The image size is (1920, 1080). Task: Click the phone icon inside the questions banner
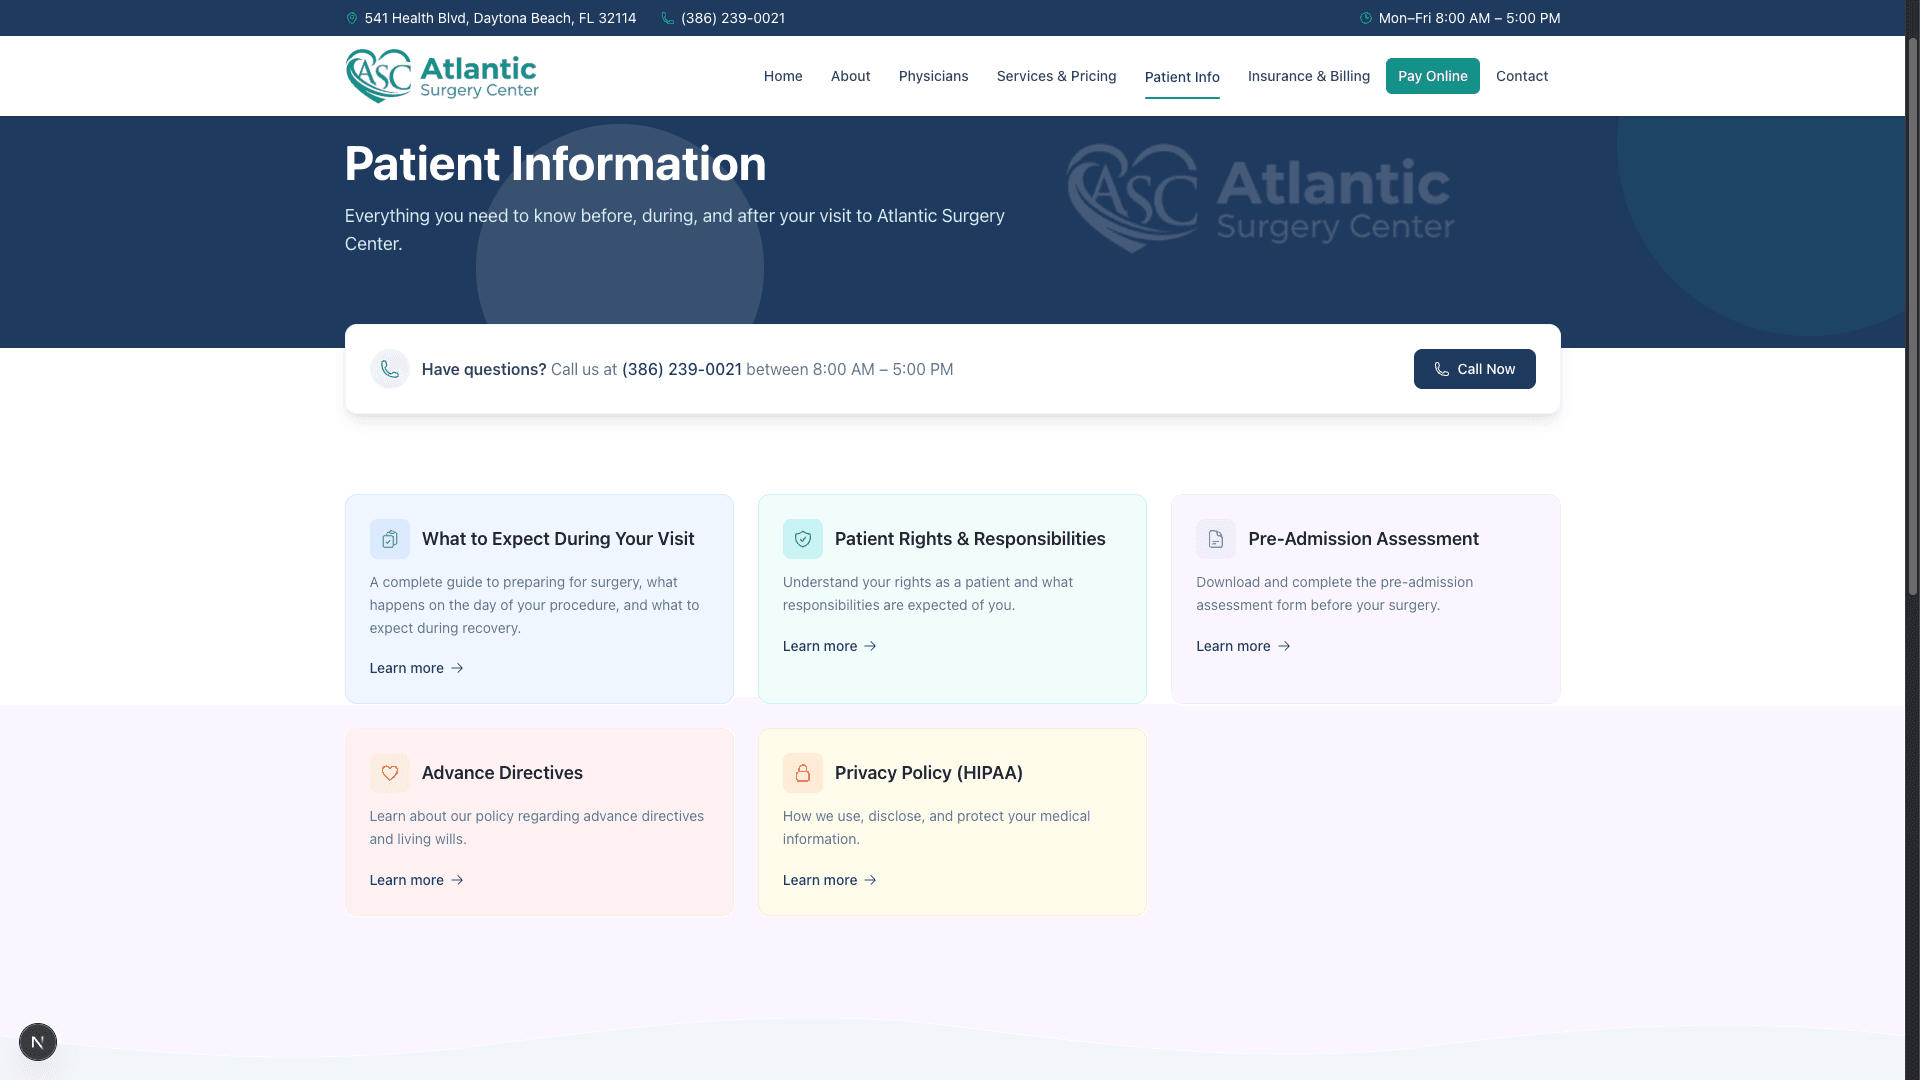point(390,369)
